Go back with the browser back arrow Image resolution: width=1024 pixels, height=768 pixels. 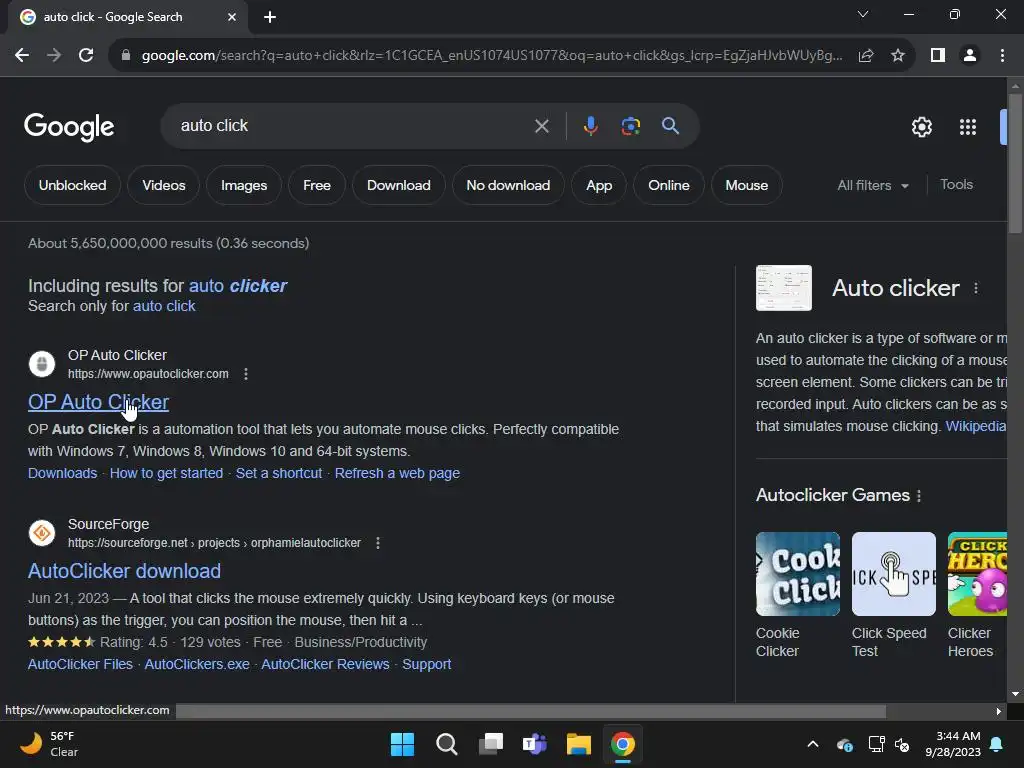pyautogui.click(x=22, y=56)
